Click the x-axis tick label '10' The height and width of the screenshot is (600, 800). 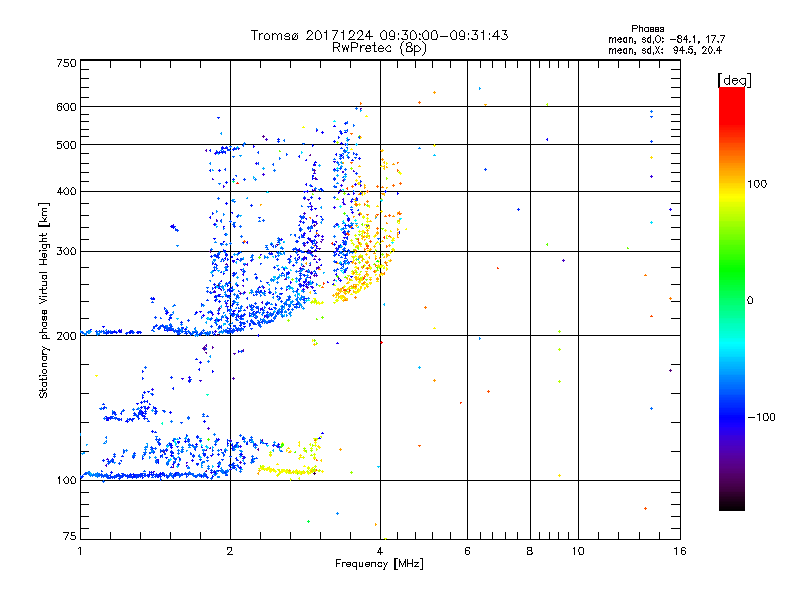coord(578,551)
